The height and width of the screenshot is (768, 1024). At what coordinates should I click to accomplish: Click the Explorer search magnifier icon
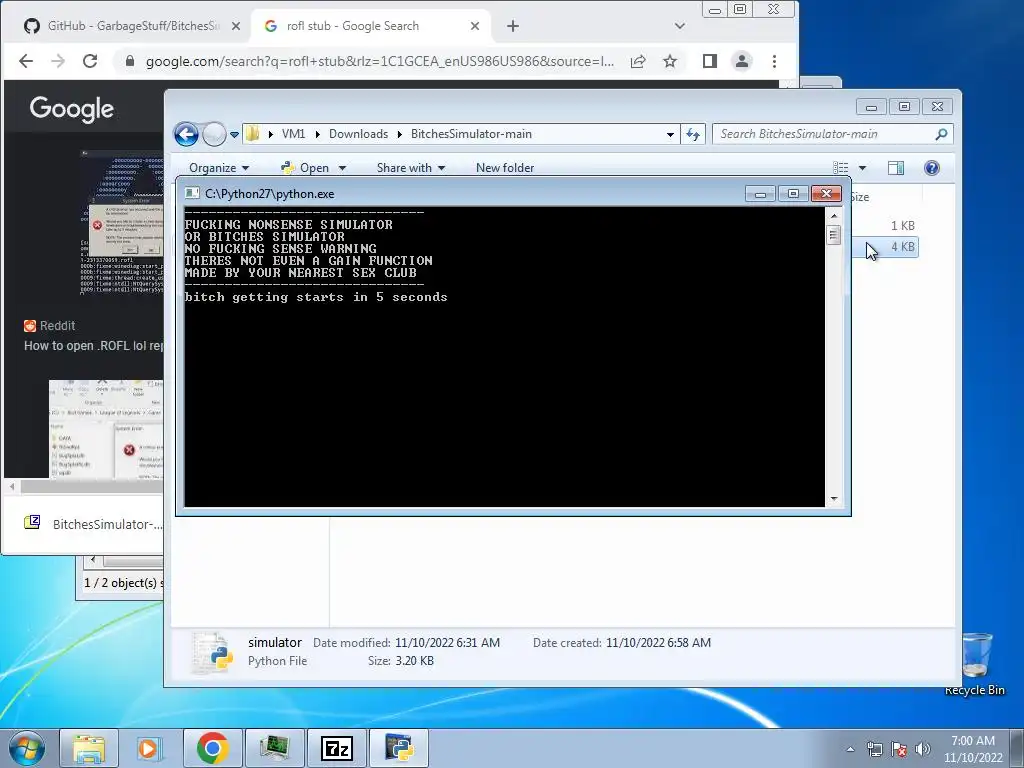(941, 134)
